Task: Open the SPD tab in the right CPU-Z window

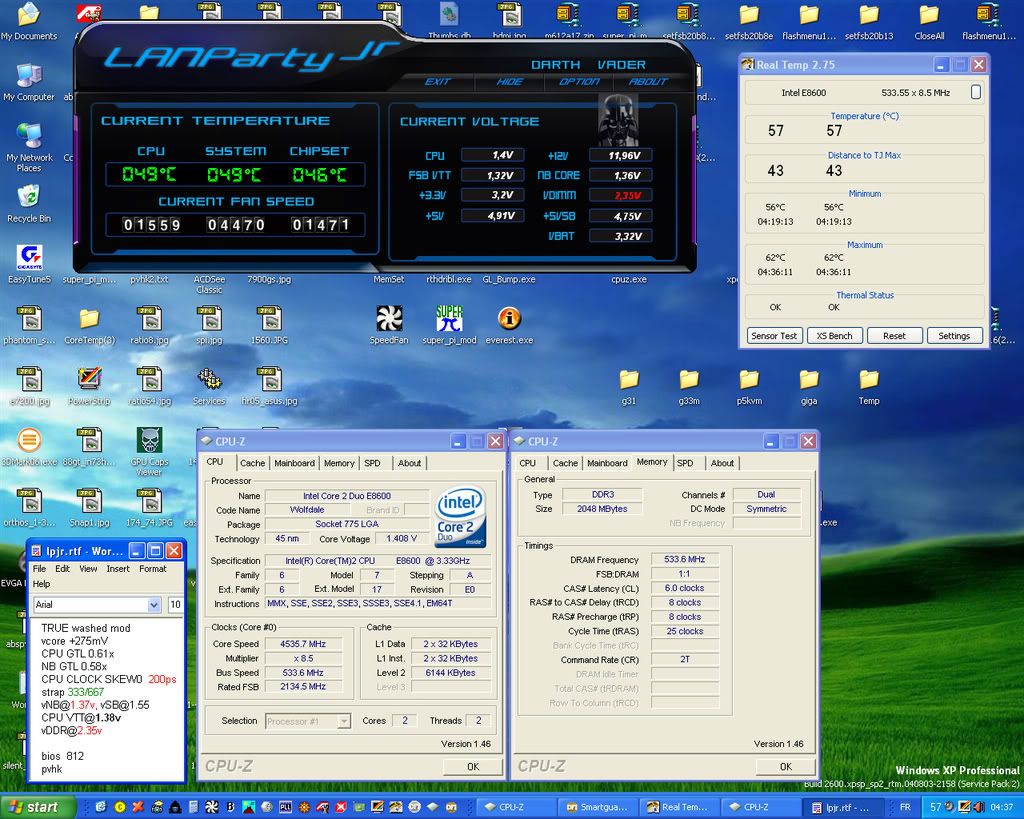Action: pos(685,463)
